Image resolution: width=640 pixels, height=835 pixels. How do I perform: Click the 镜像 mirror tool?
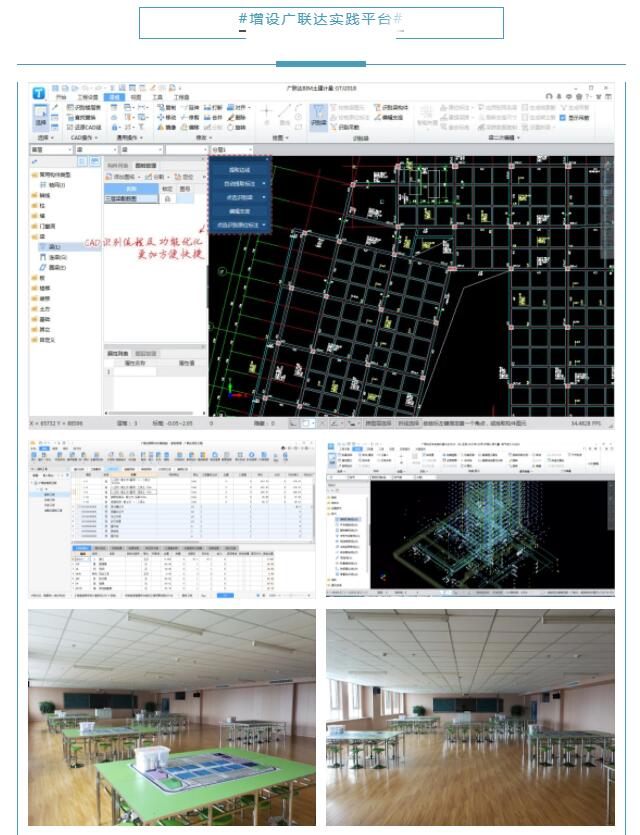point(167,127)
